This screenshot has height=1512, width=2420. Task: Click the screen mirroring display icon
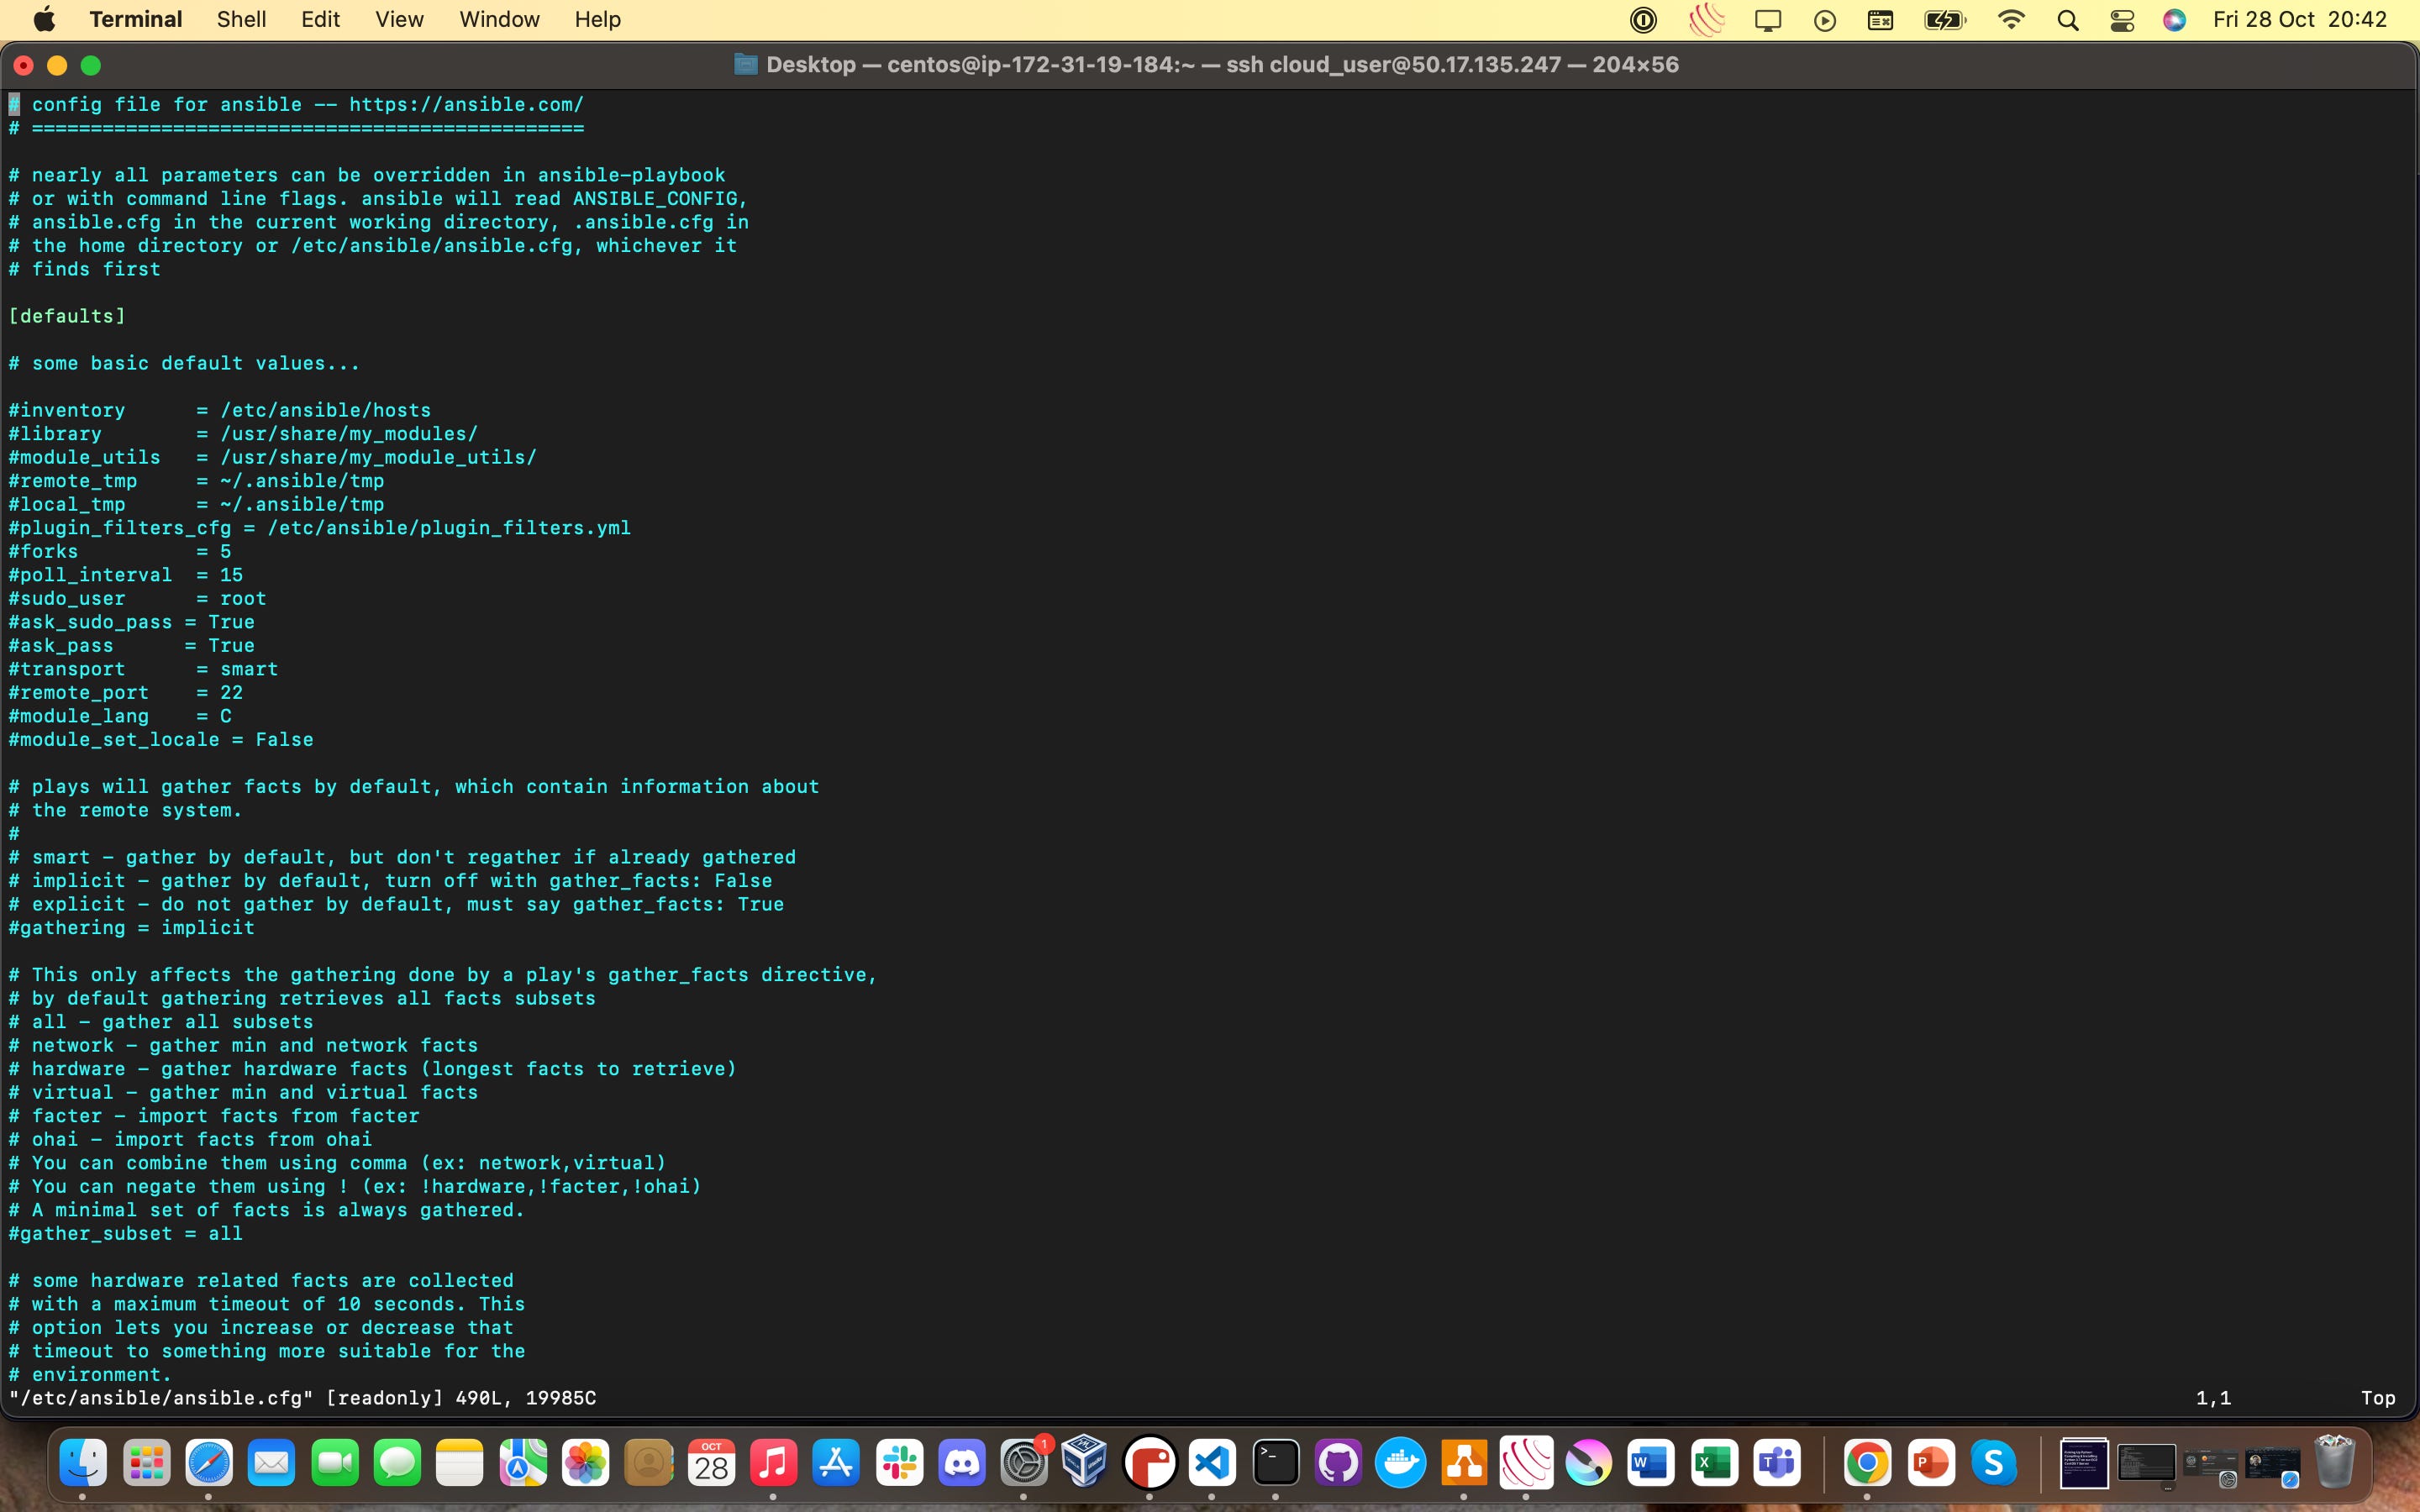pos(1768,20)
